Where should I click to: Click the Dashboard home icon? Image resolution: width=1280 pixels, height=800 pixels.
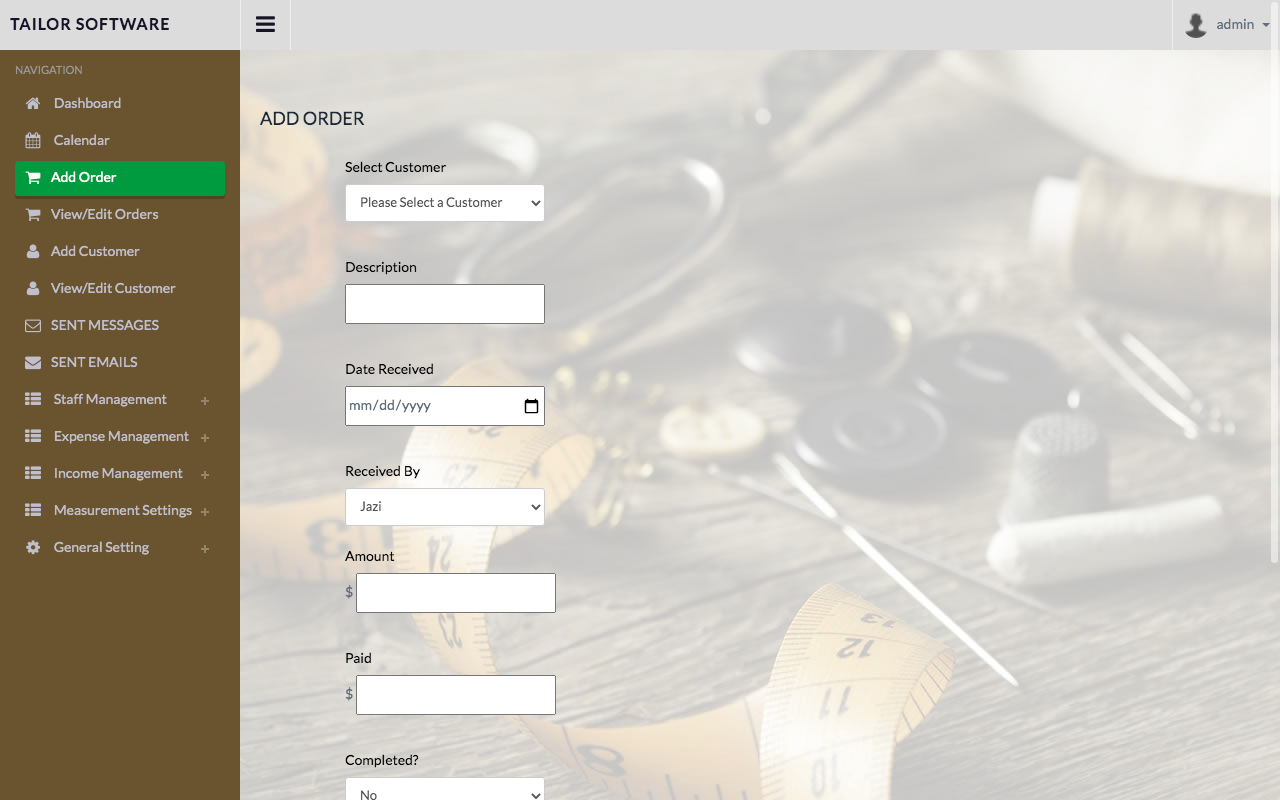pos(33,103)
